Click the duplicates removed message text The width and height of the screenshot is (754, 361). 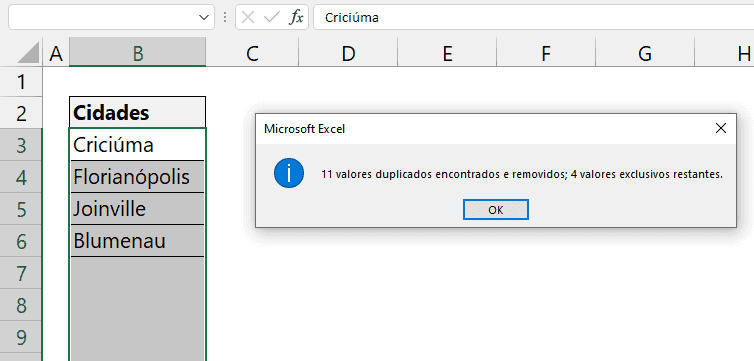click(x=522, y=174)
